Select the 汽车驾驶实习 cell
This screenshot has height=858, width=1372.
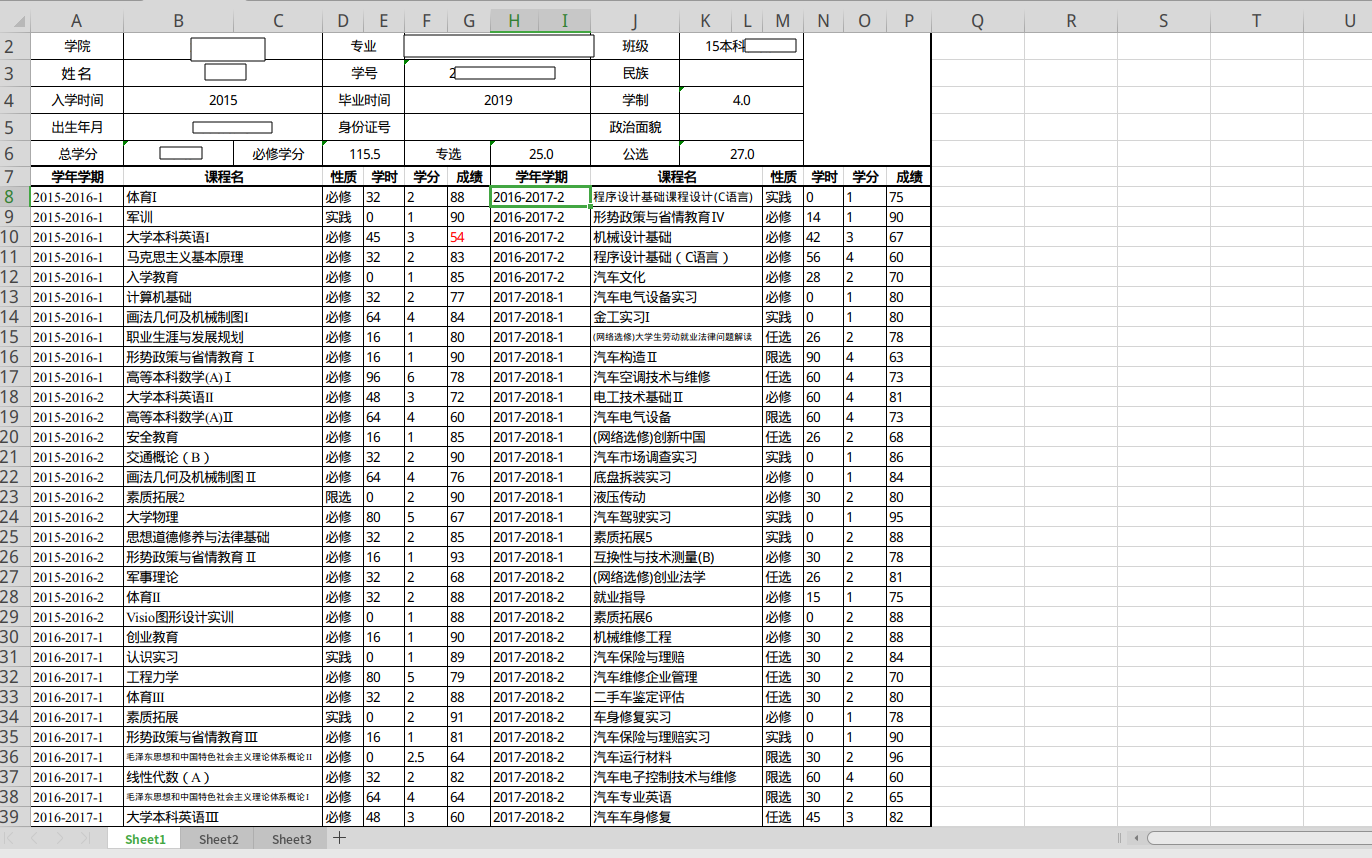point(676,517)
